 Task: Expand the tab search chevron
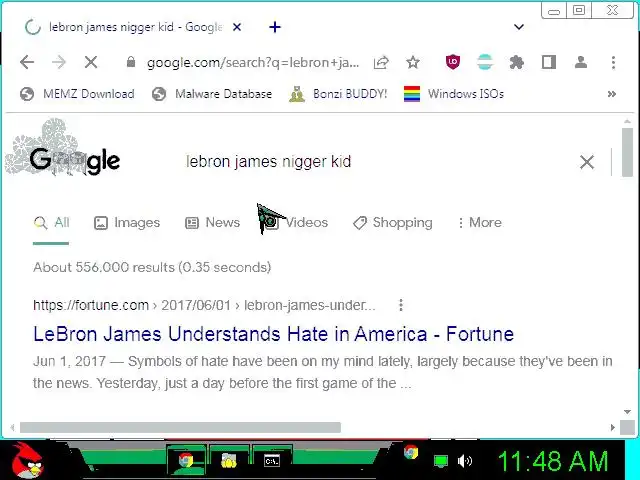point(519,27)
